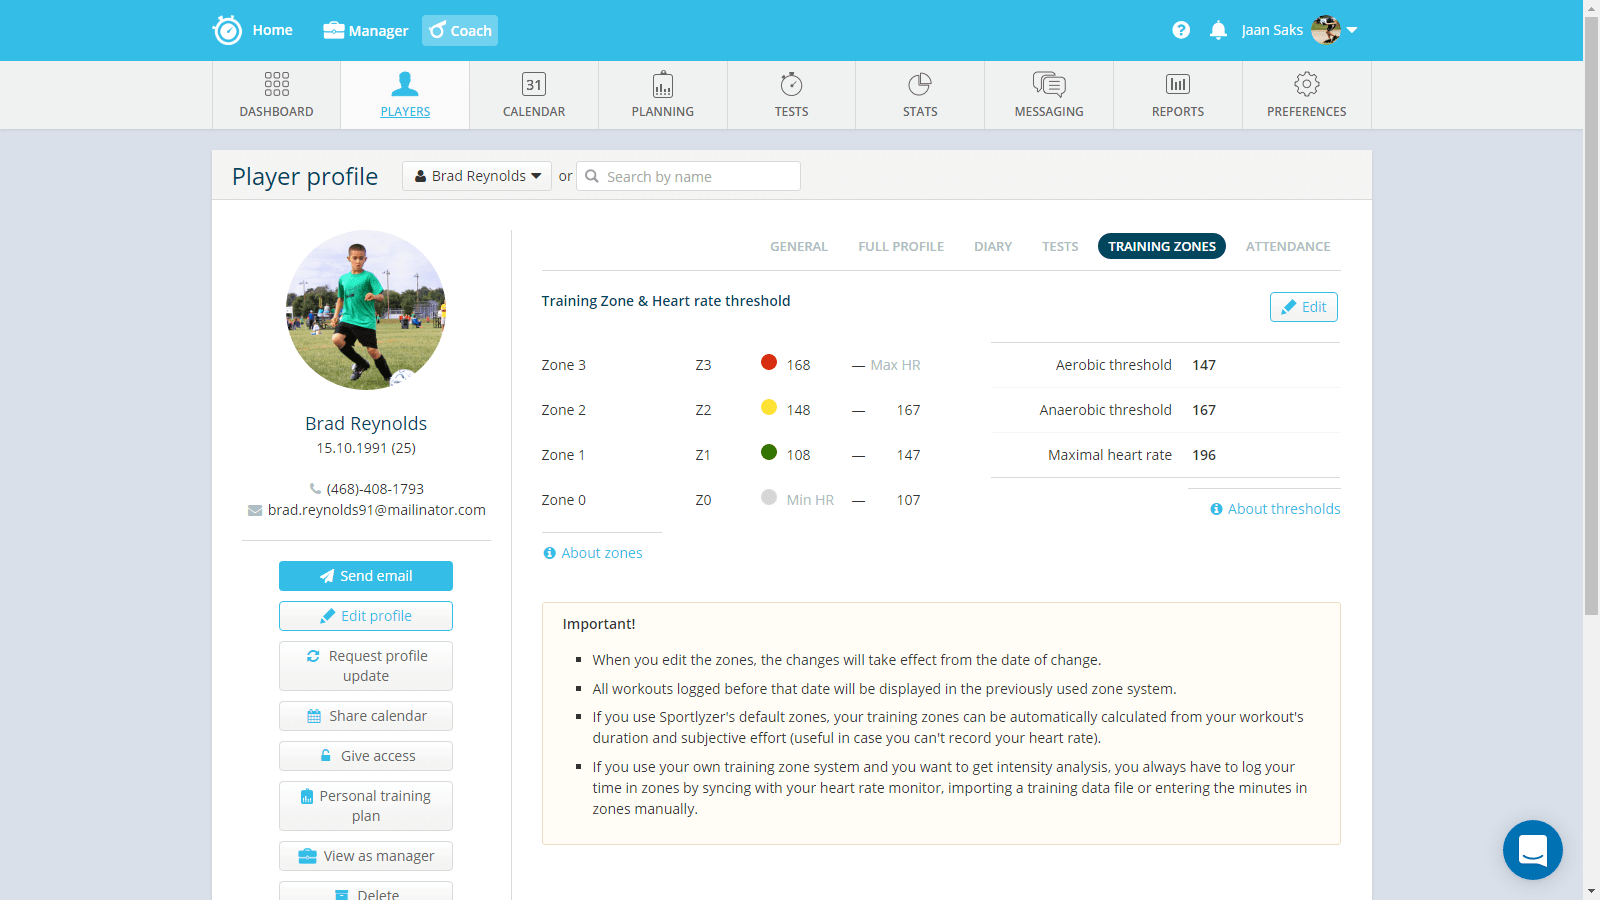Open the Calendar icon in navigation
Screen dimensions: 1600x900
pyautogui.click(x=534, y=84)
